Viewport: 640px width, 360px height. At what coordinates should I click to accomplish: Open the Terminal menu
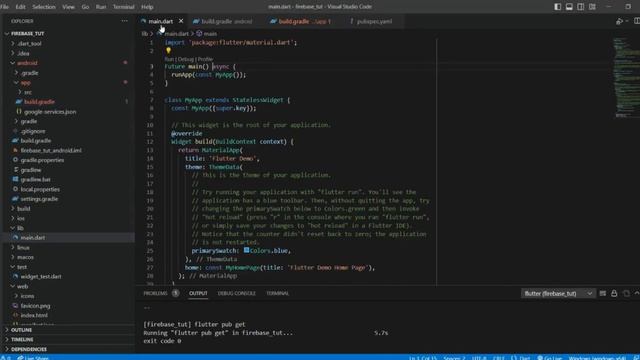(x=124, y=7)
